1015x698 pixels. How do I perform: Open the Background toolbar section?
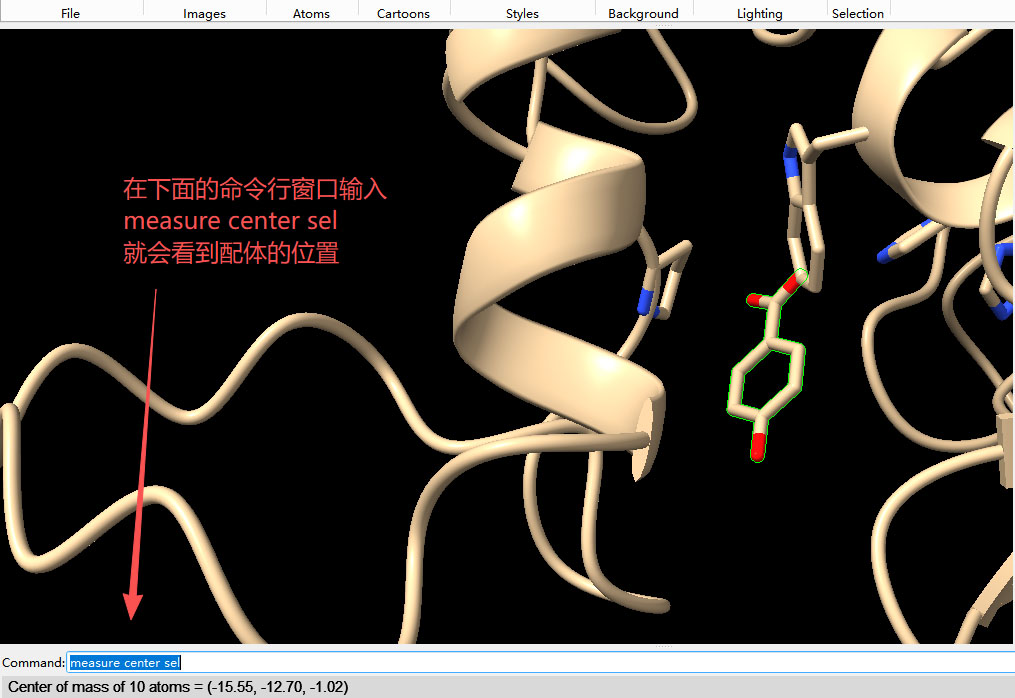tap(643, 13)
